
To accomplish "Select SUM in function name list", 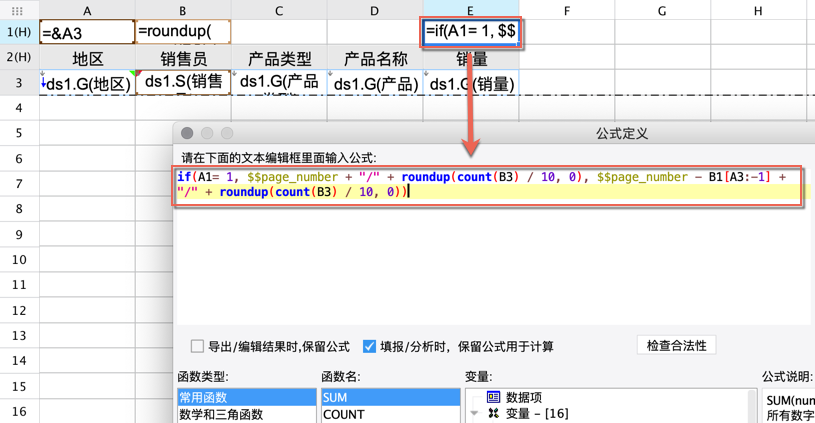I will [x=390, y=398].
